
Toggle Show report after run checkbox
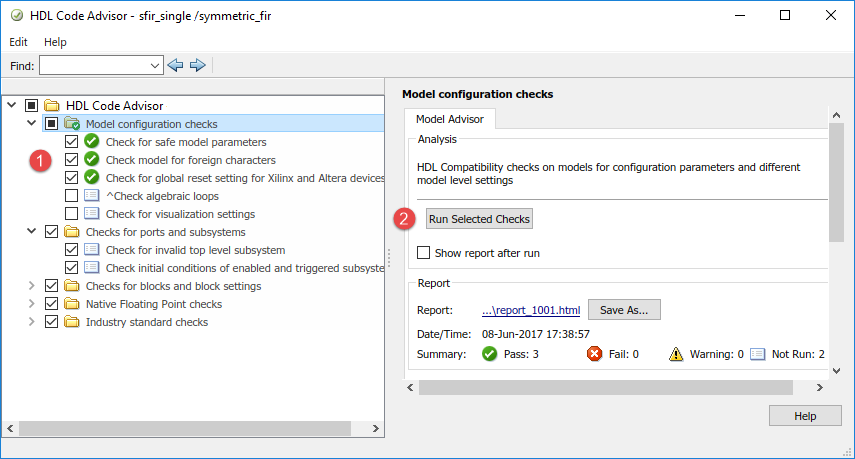click(x=424, y=253)
